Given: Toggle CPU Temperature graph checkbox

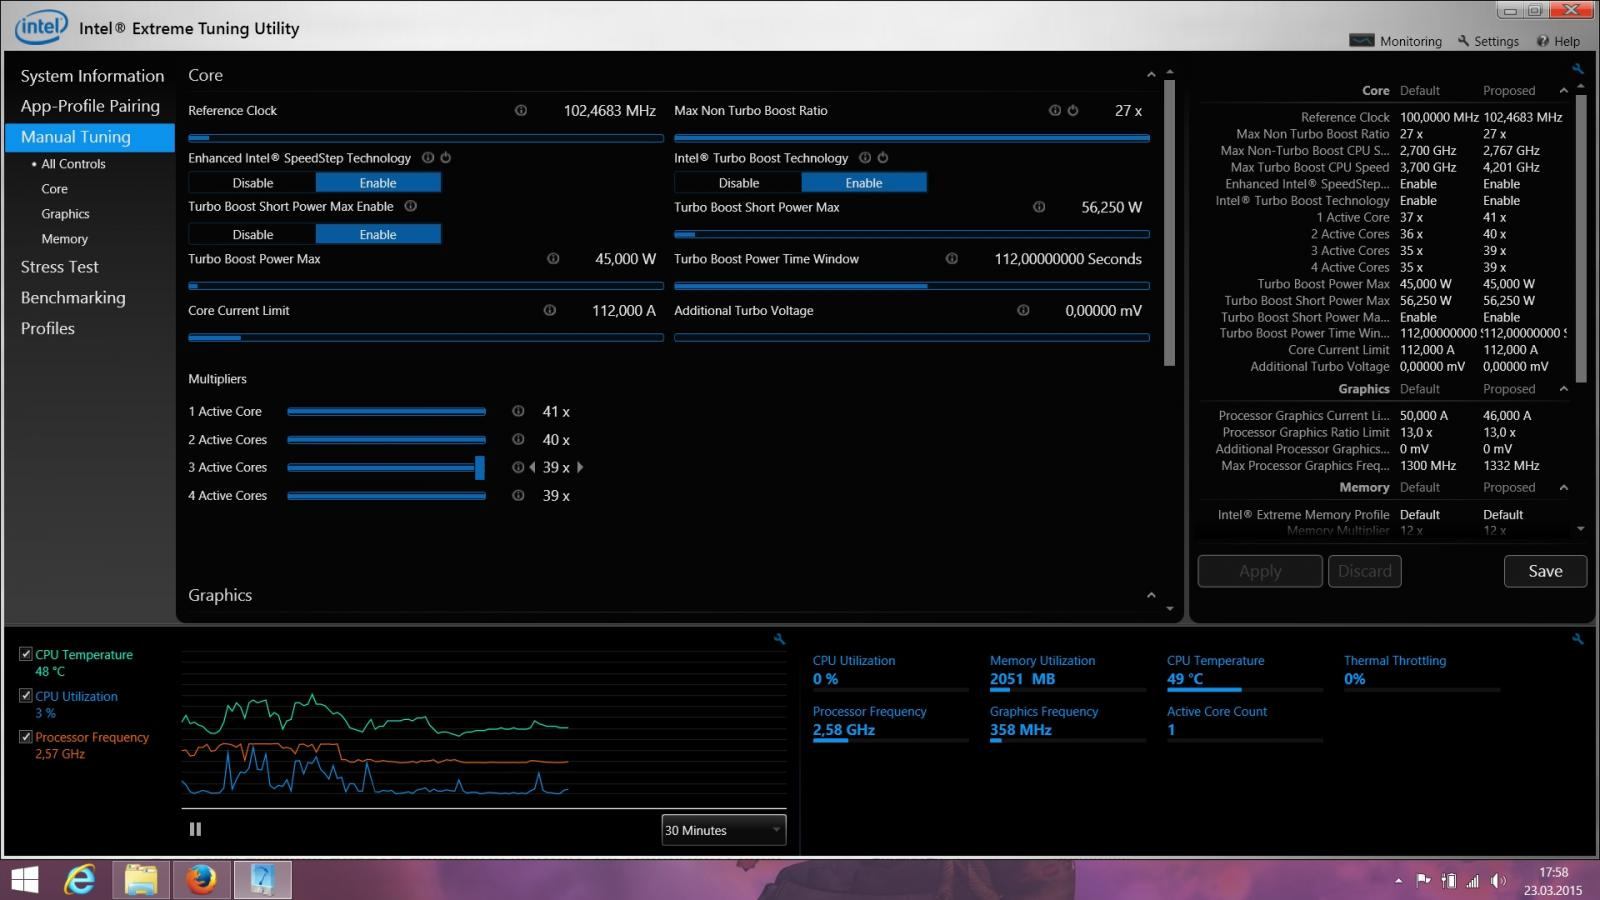Looking at the screenshot, I should coord(26,654).
